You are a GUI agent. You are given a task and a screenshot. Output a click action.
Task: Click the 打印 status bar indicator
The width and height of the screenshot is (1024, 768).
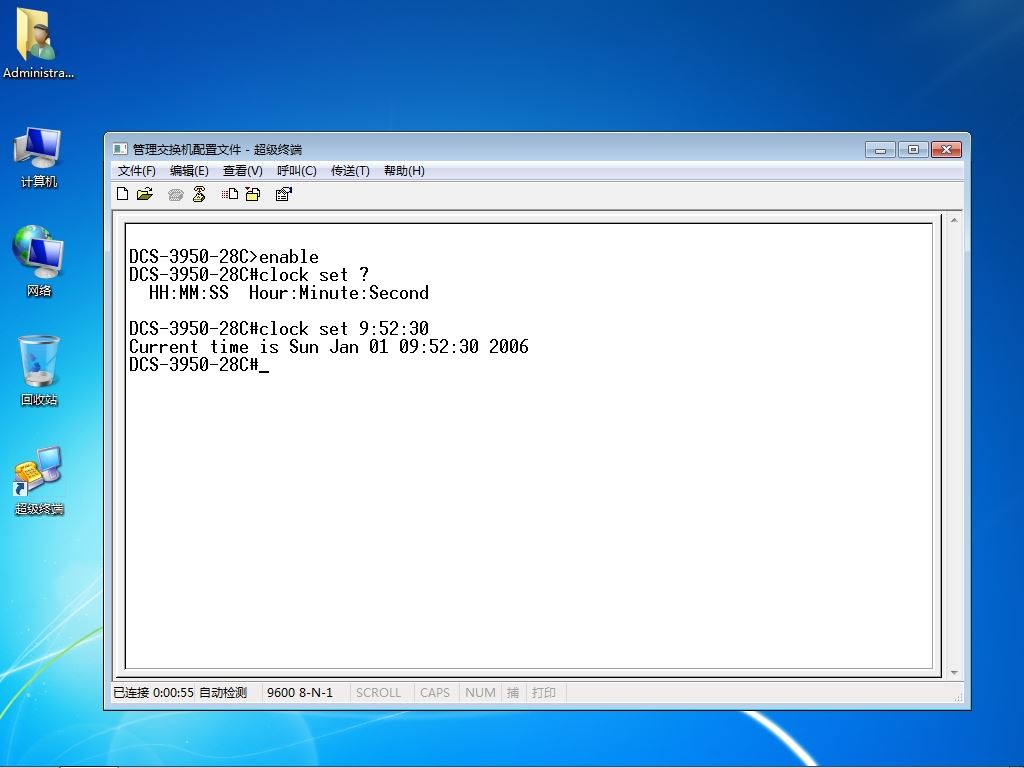(x=543, y=692)
